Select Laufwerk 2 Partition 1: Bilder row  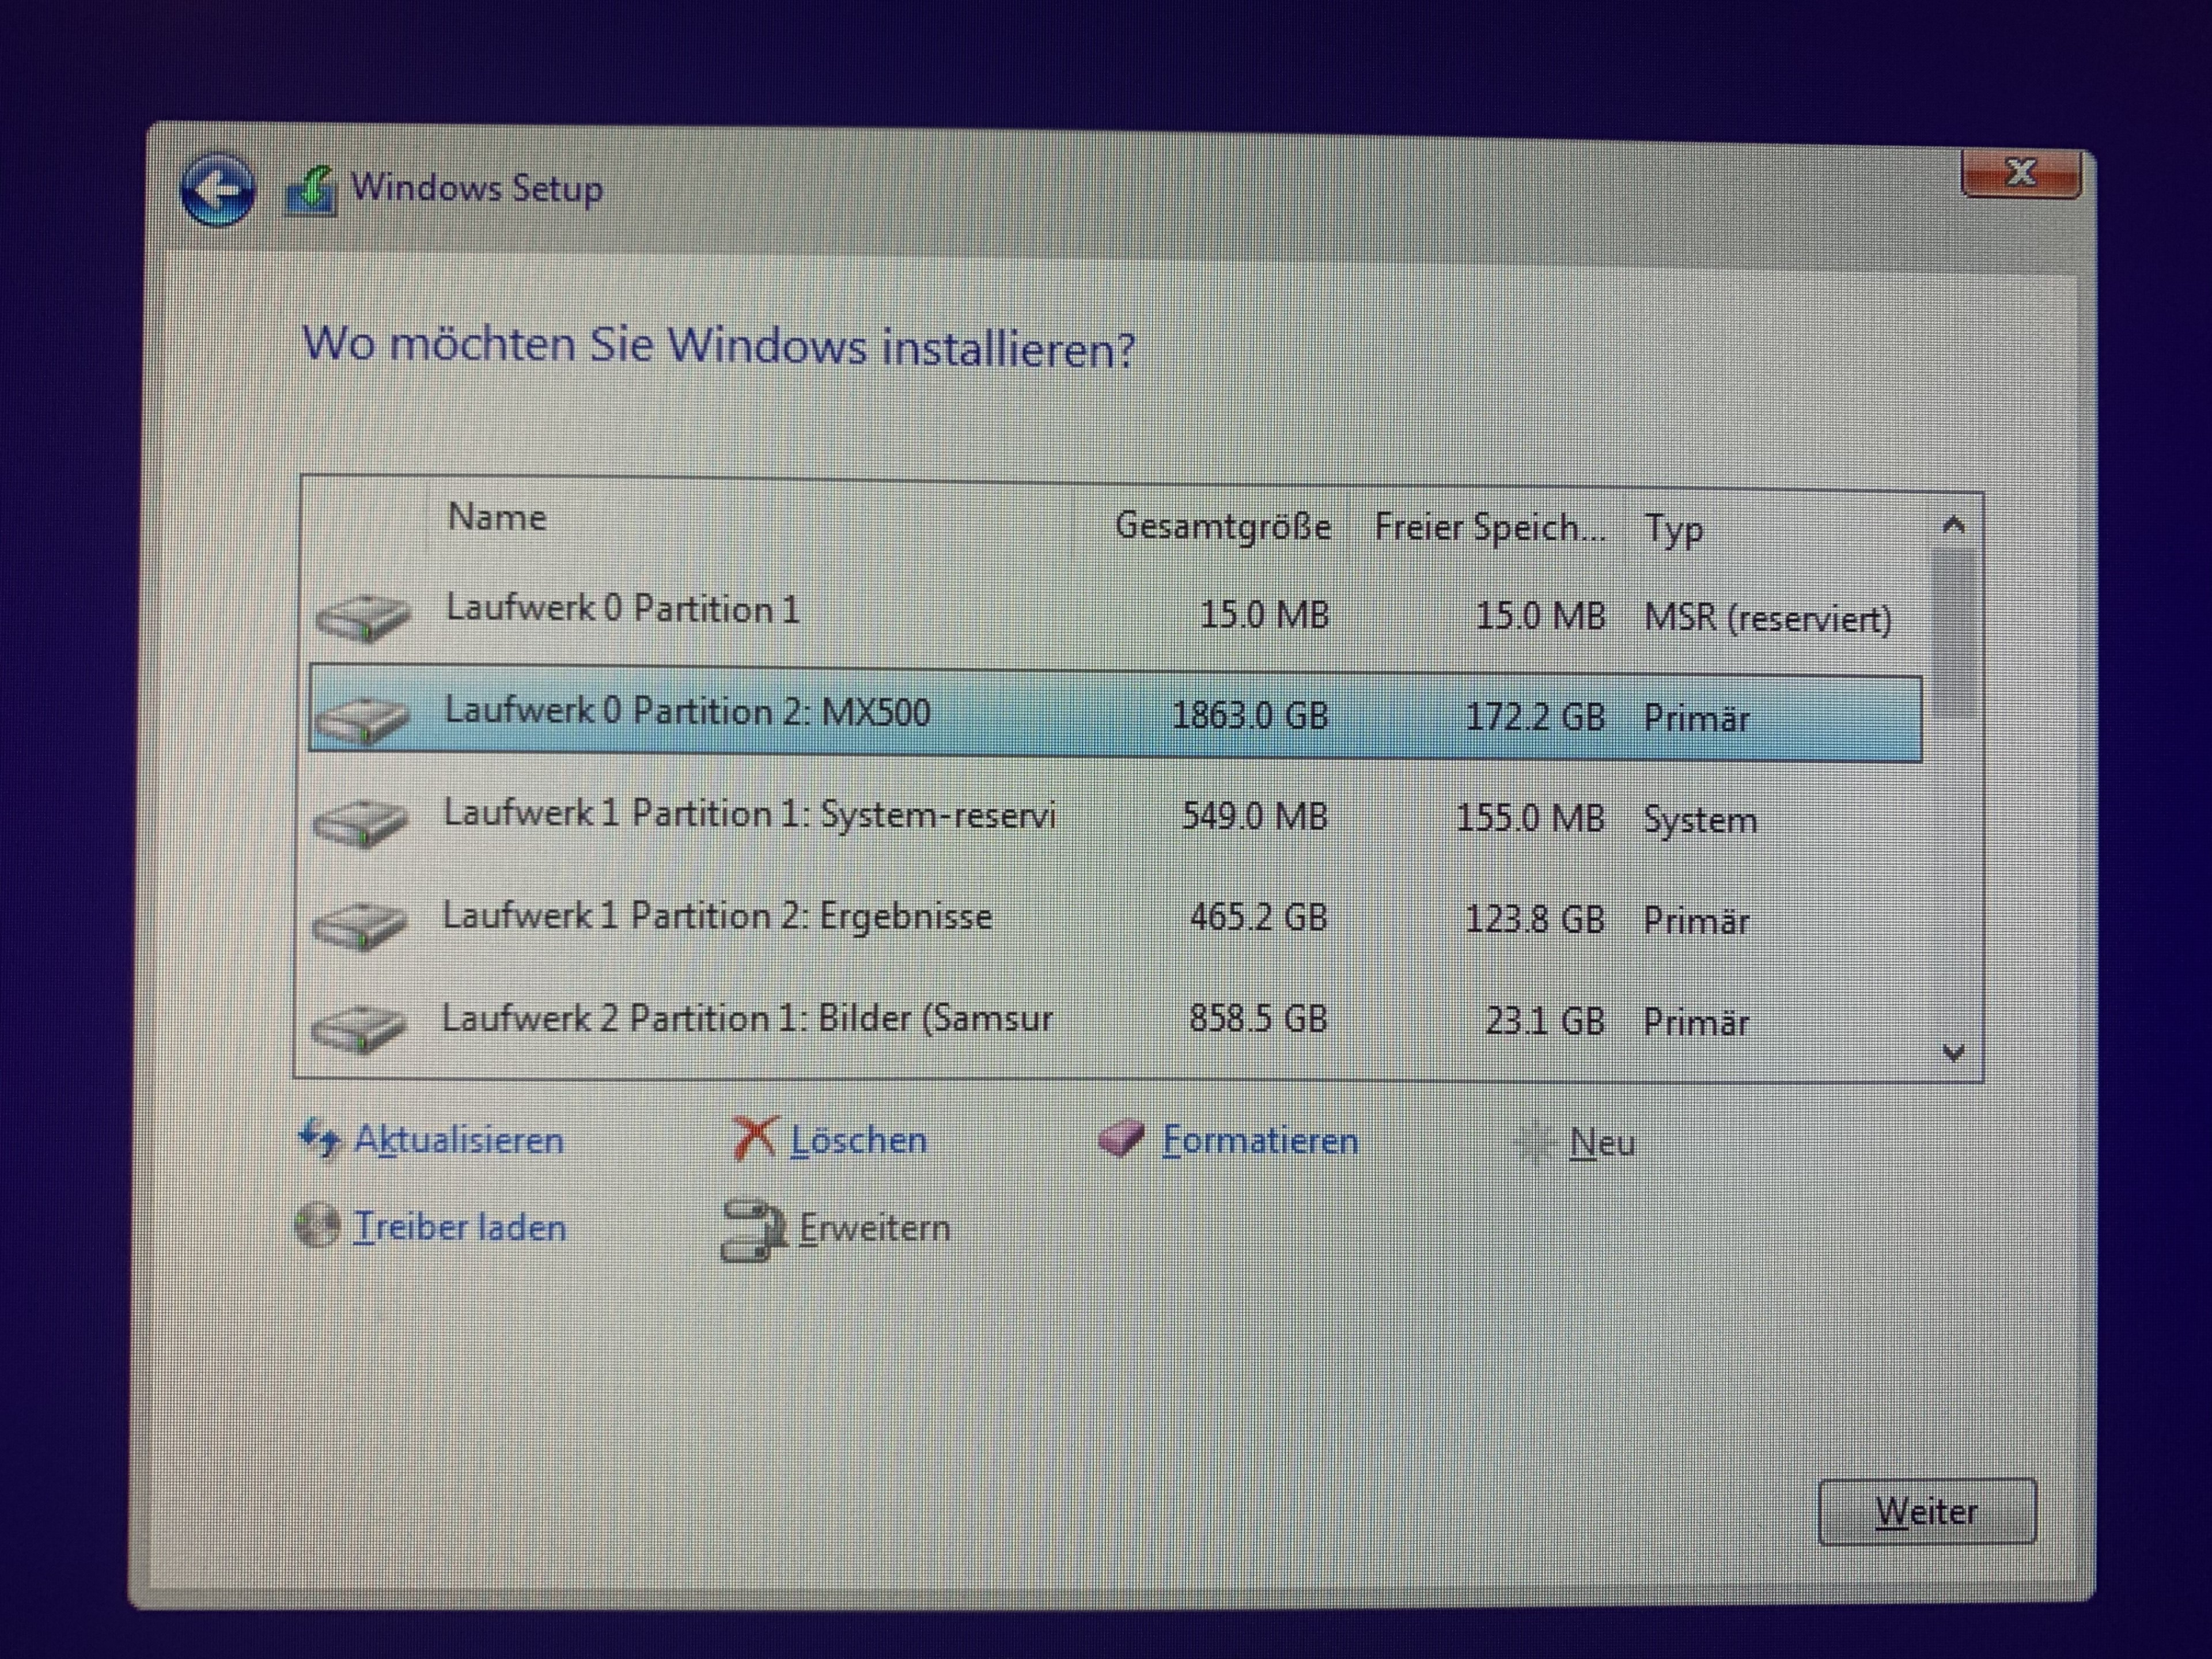746,1019
